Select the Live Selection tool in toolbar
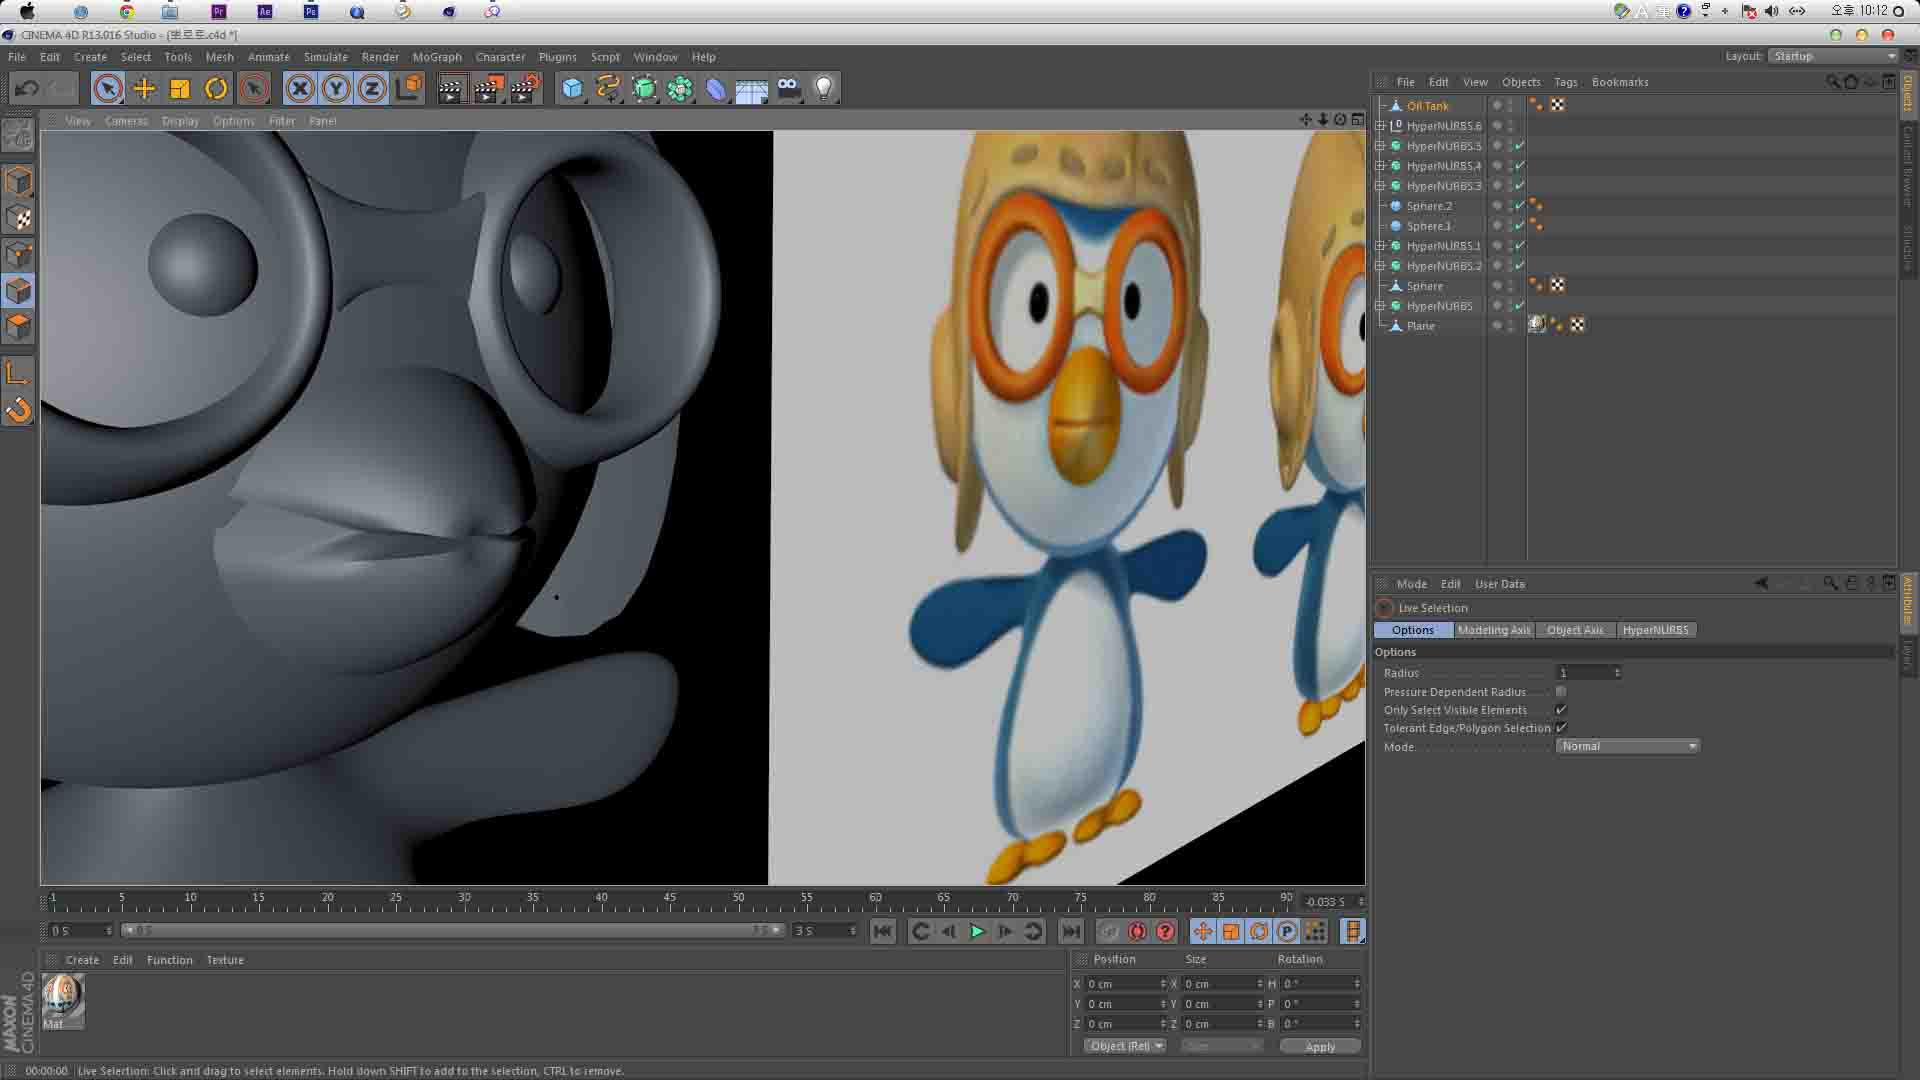1920x1080 pixels. (x=108, y=89)
